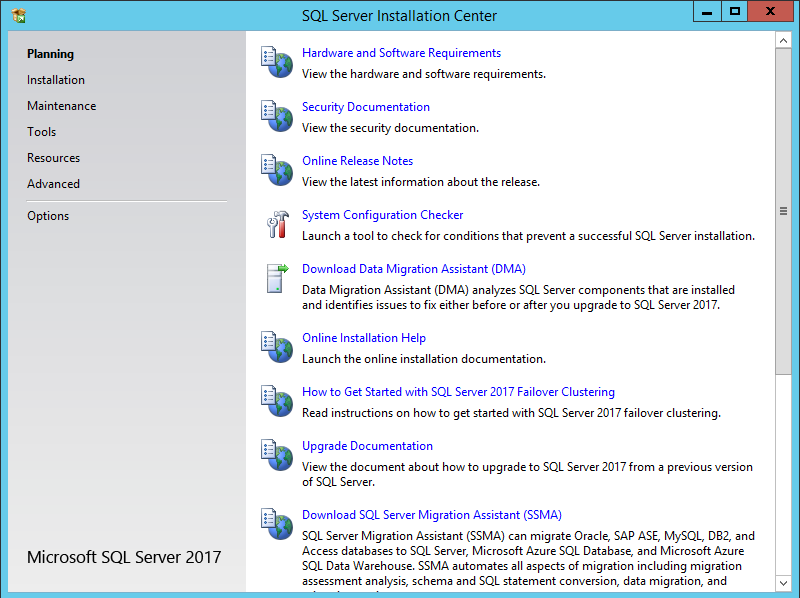Click text 'View the security documentation.'

[x=390, y=129]
